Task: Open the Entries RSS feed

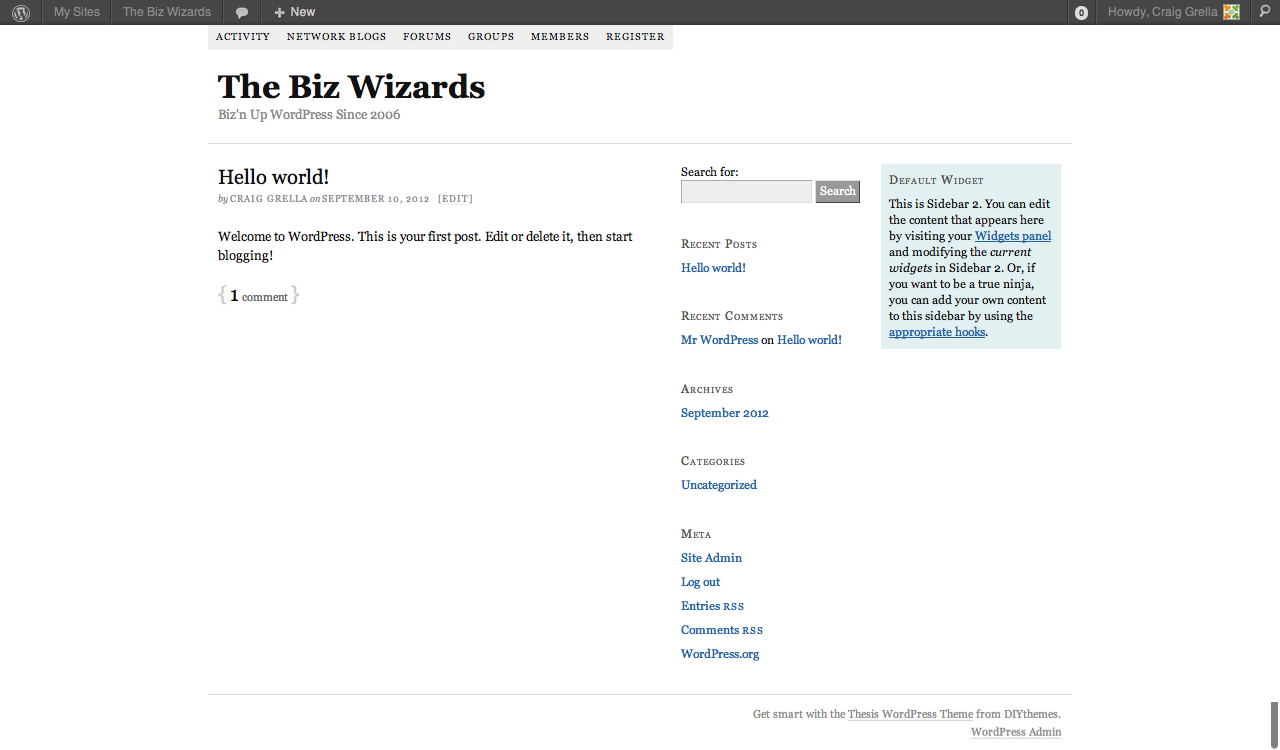Action: pos(712,606)
